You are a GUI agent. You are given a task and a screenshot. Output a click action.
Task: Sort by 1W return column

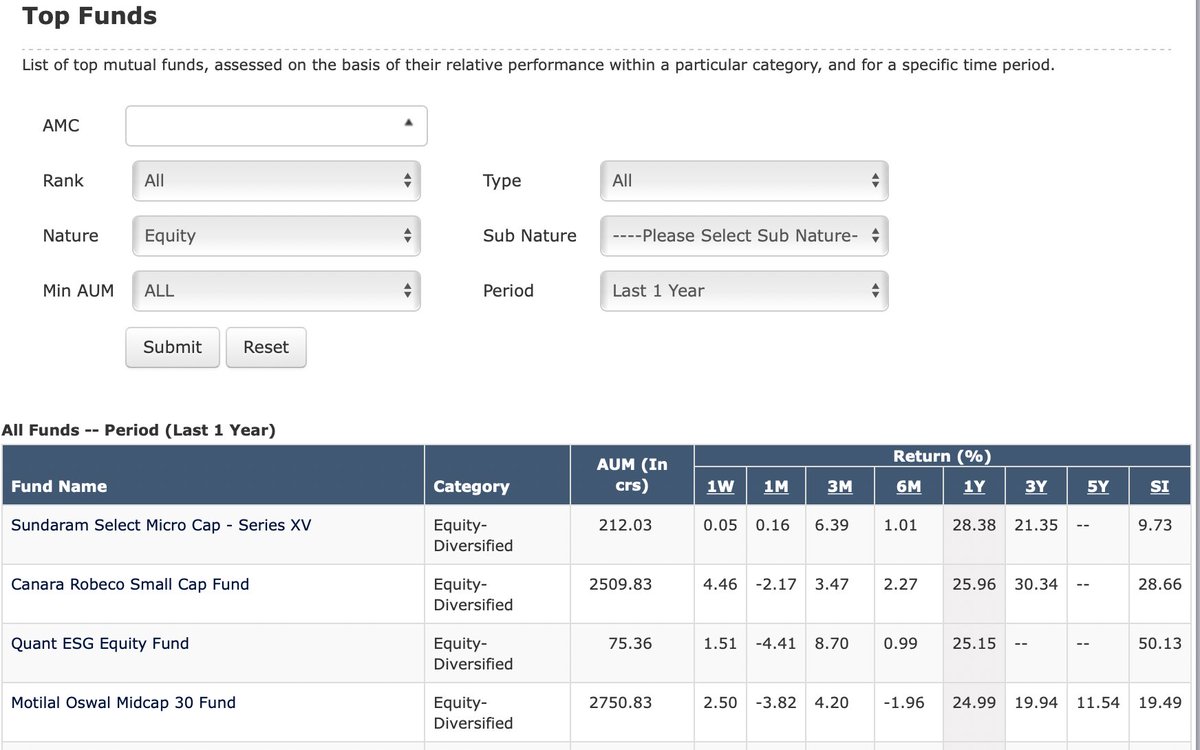coord(720,486)
